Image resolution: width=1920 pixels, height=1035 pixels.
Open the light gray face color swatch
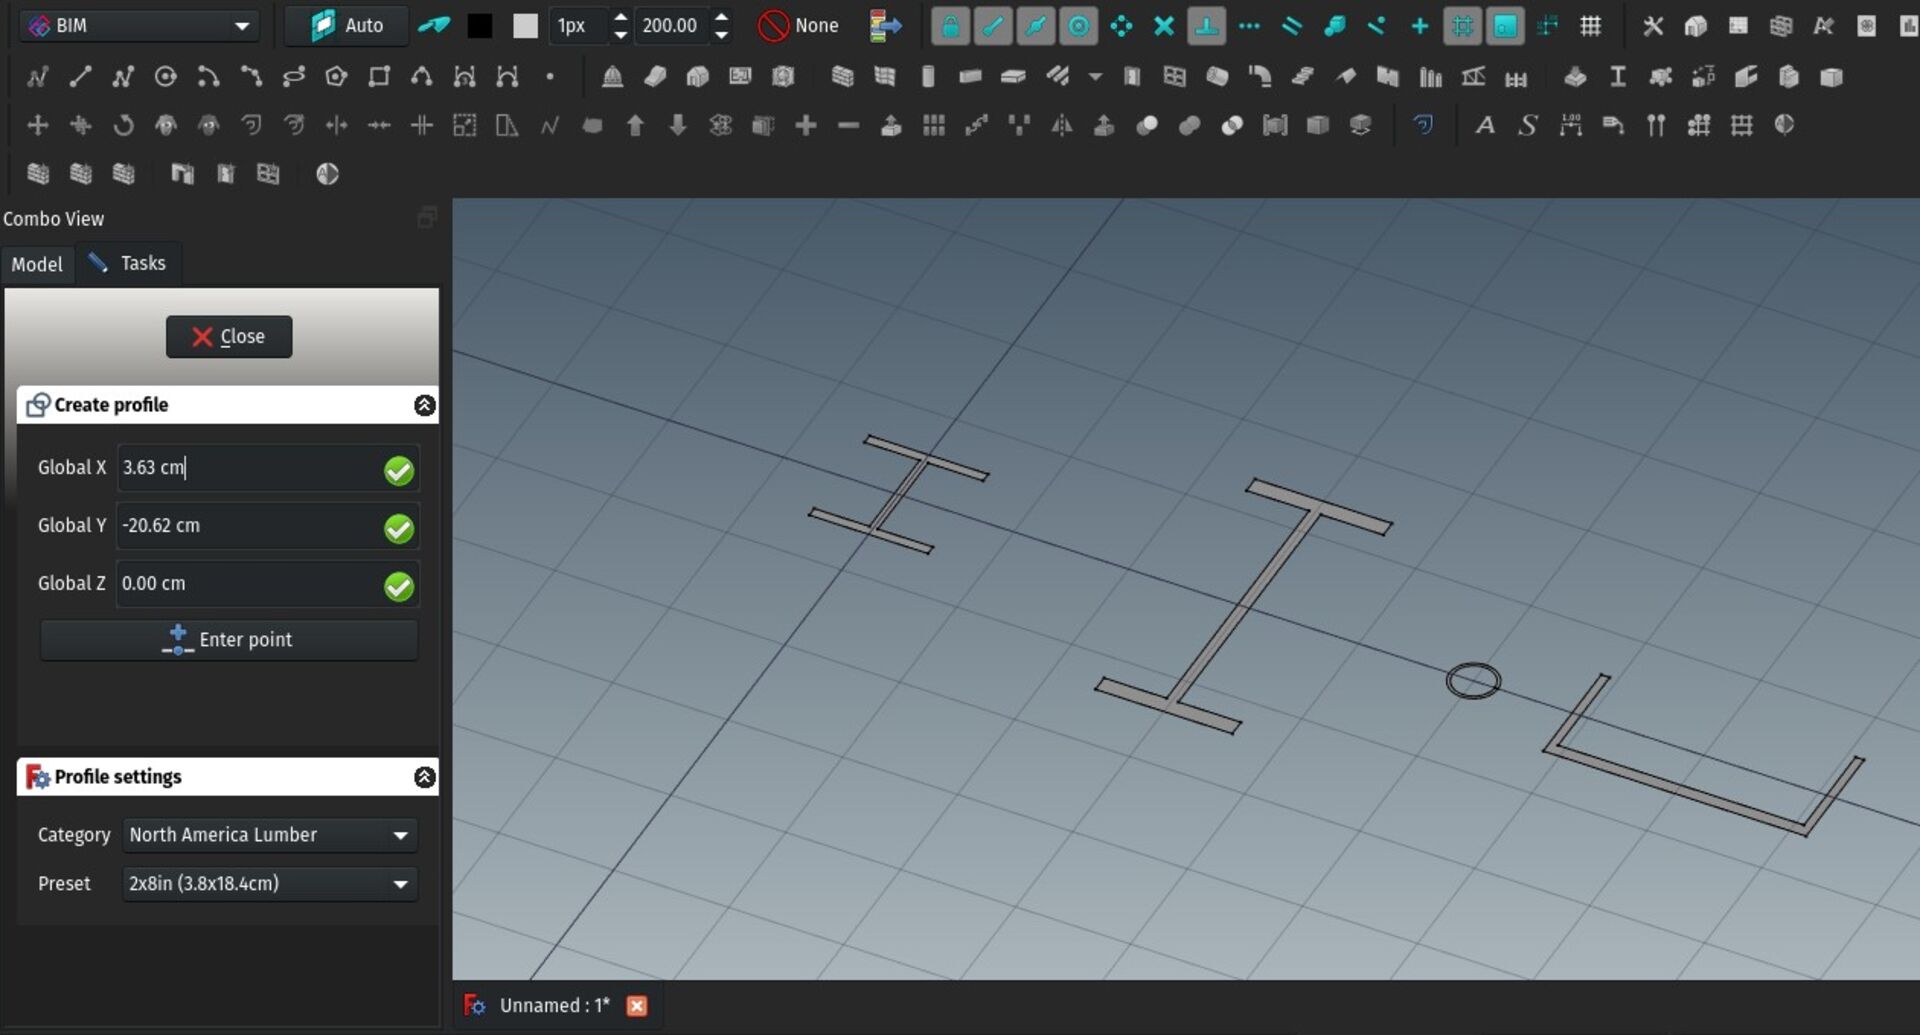point(525,26)
